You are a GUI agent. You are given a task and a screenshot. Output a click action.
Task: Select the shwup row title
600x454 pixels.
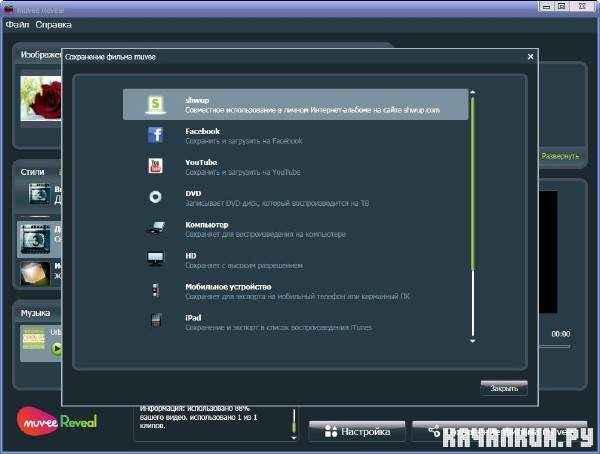coord(197,100)
